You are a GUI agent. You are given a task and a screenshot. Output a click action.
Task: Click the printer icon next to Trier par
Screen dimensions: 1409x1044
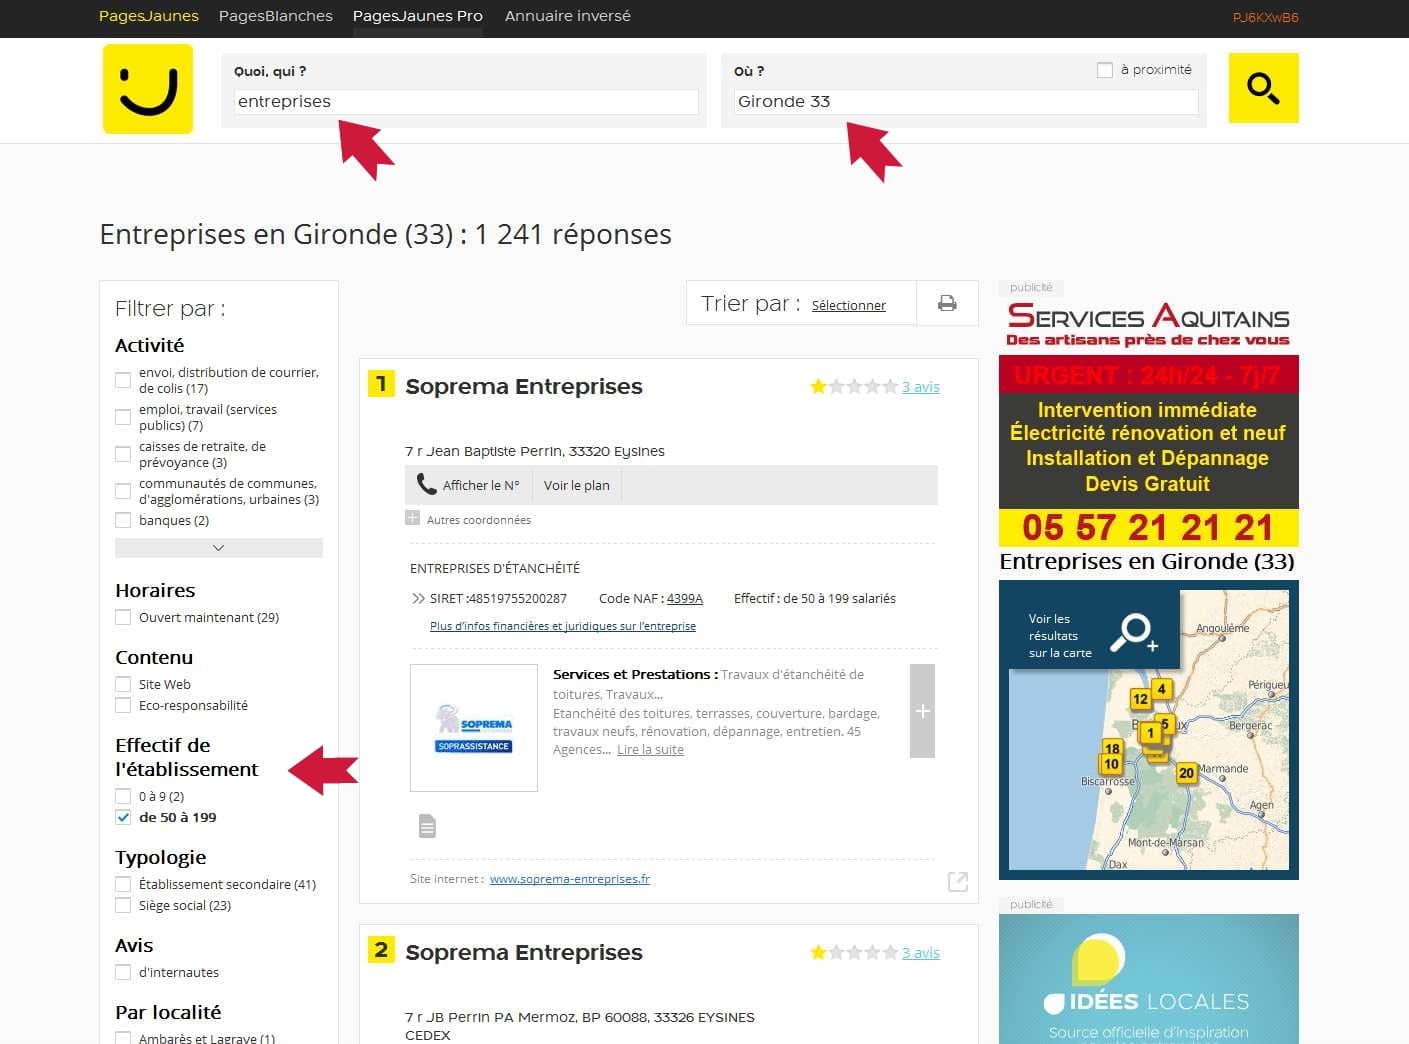[947, 303]
